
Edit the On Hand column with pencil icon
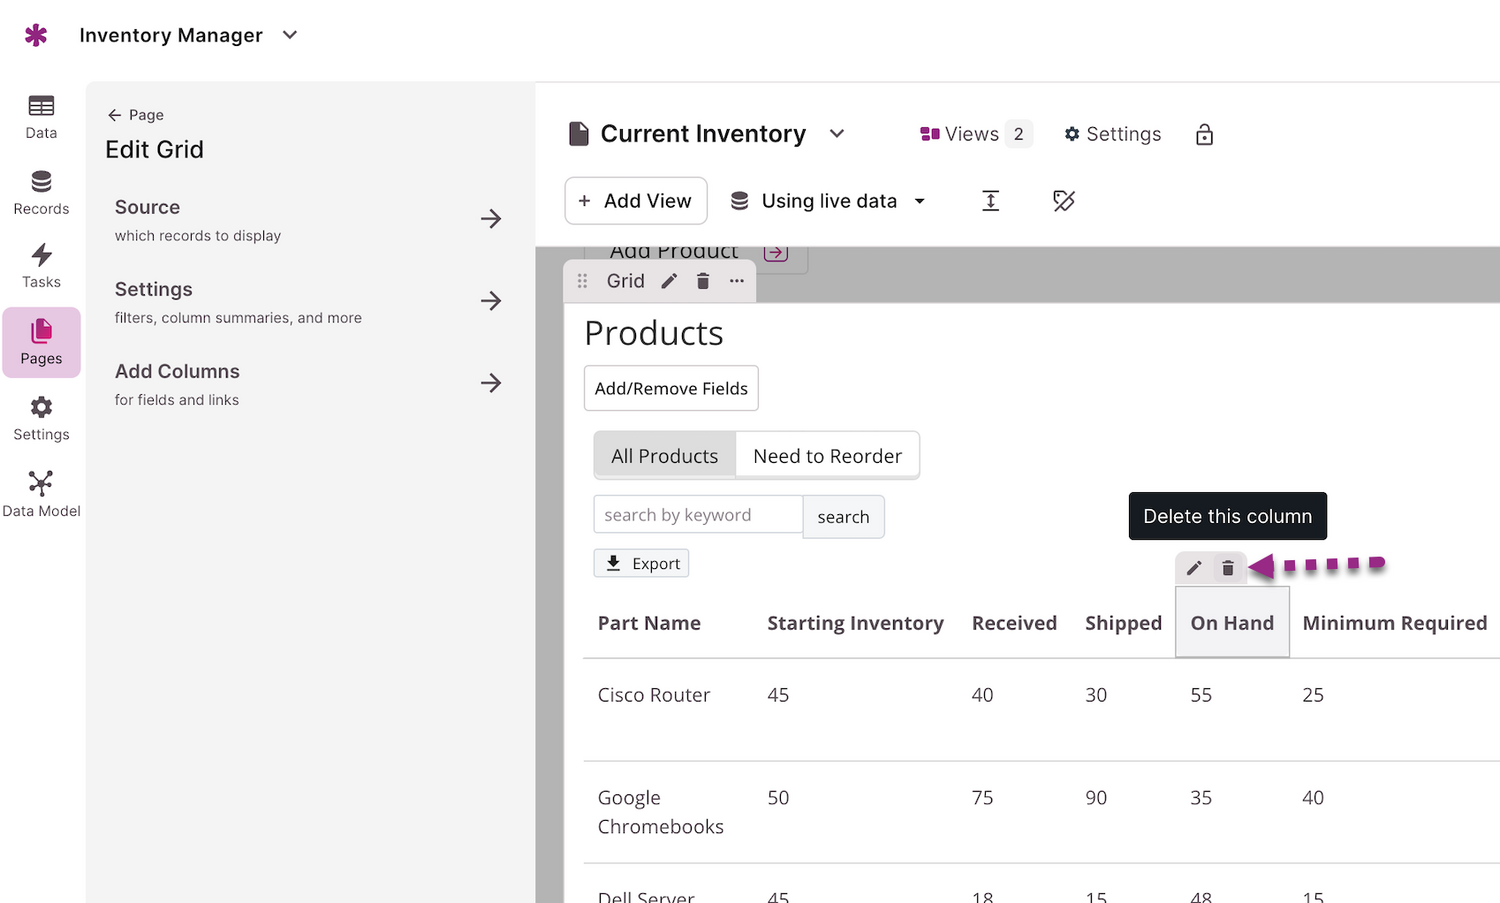click(1194, 568)
